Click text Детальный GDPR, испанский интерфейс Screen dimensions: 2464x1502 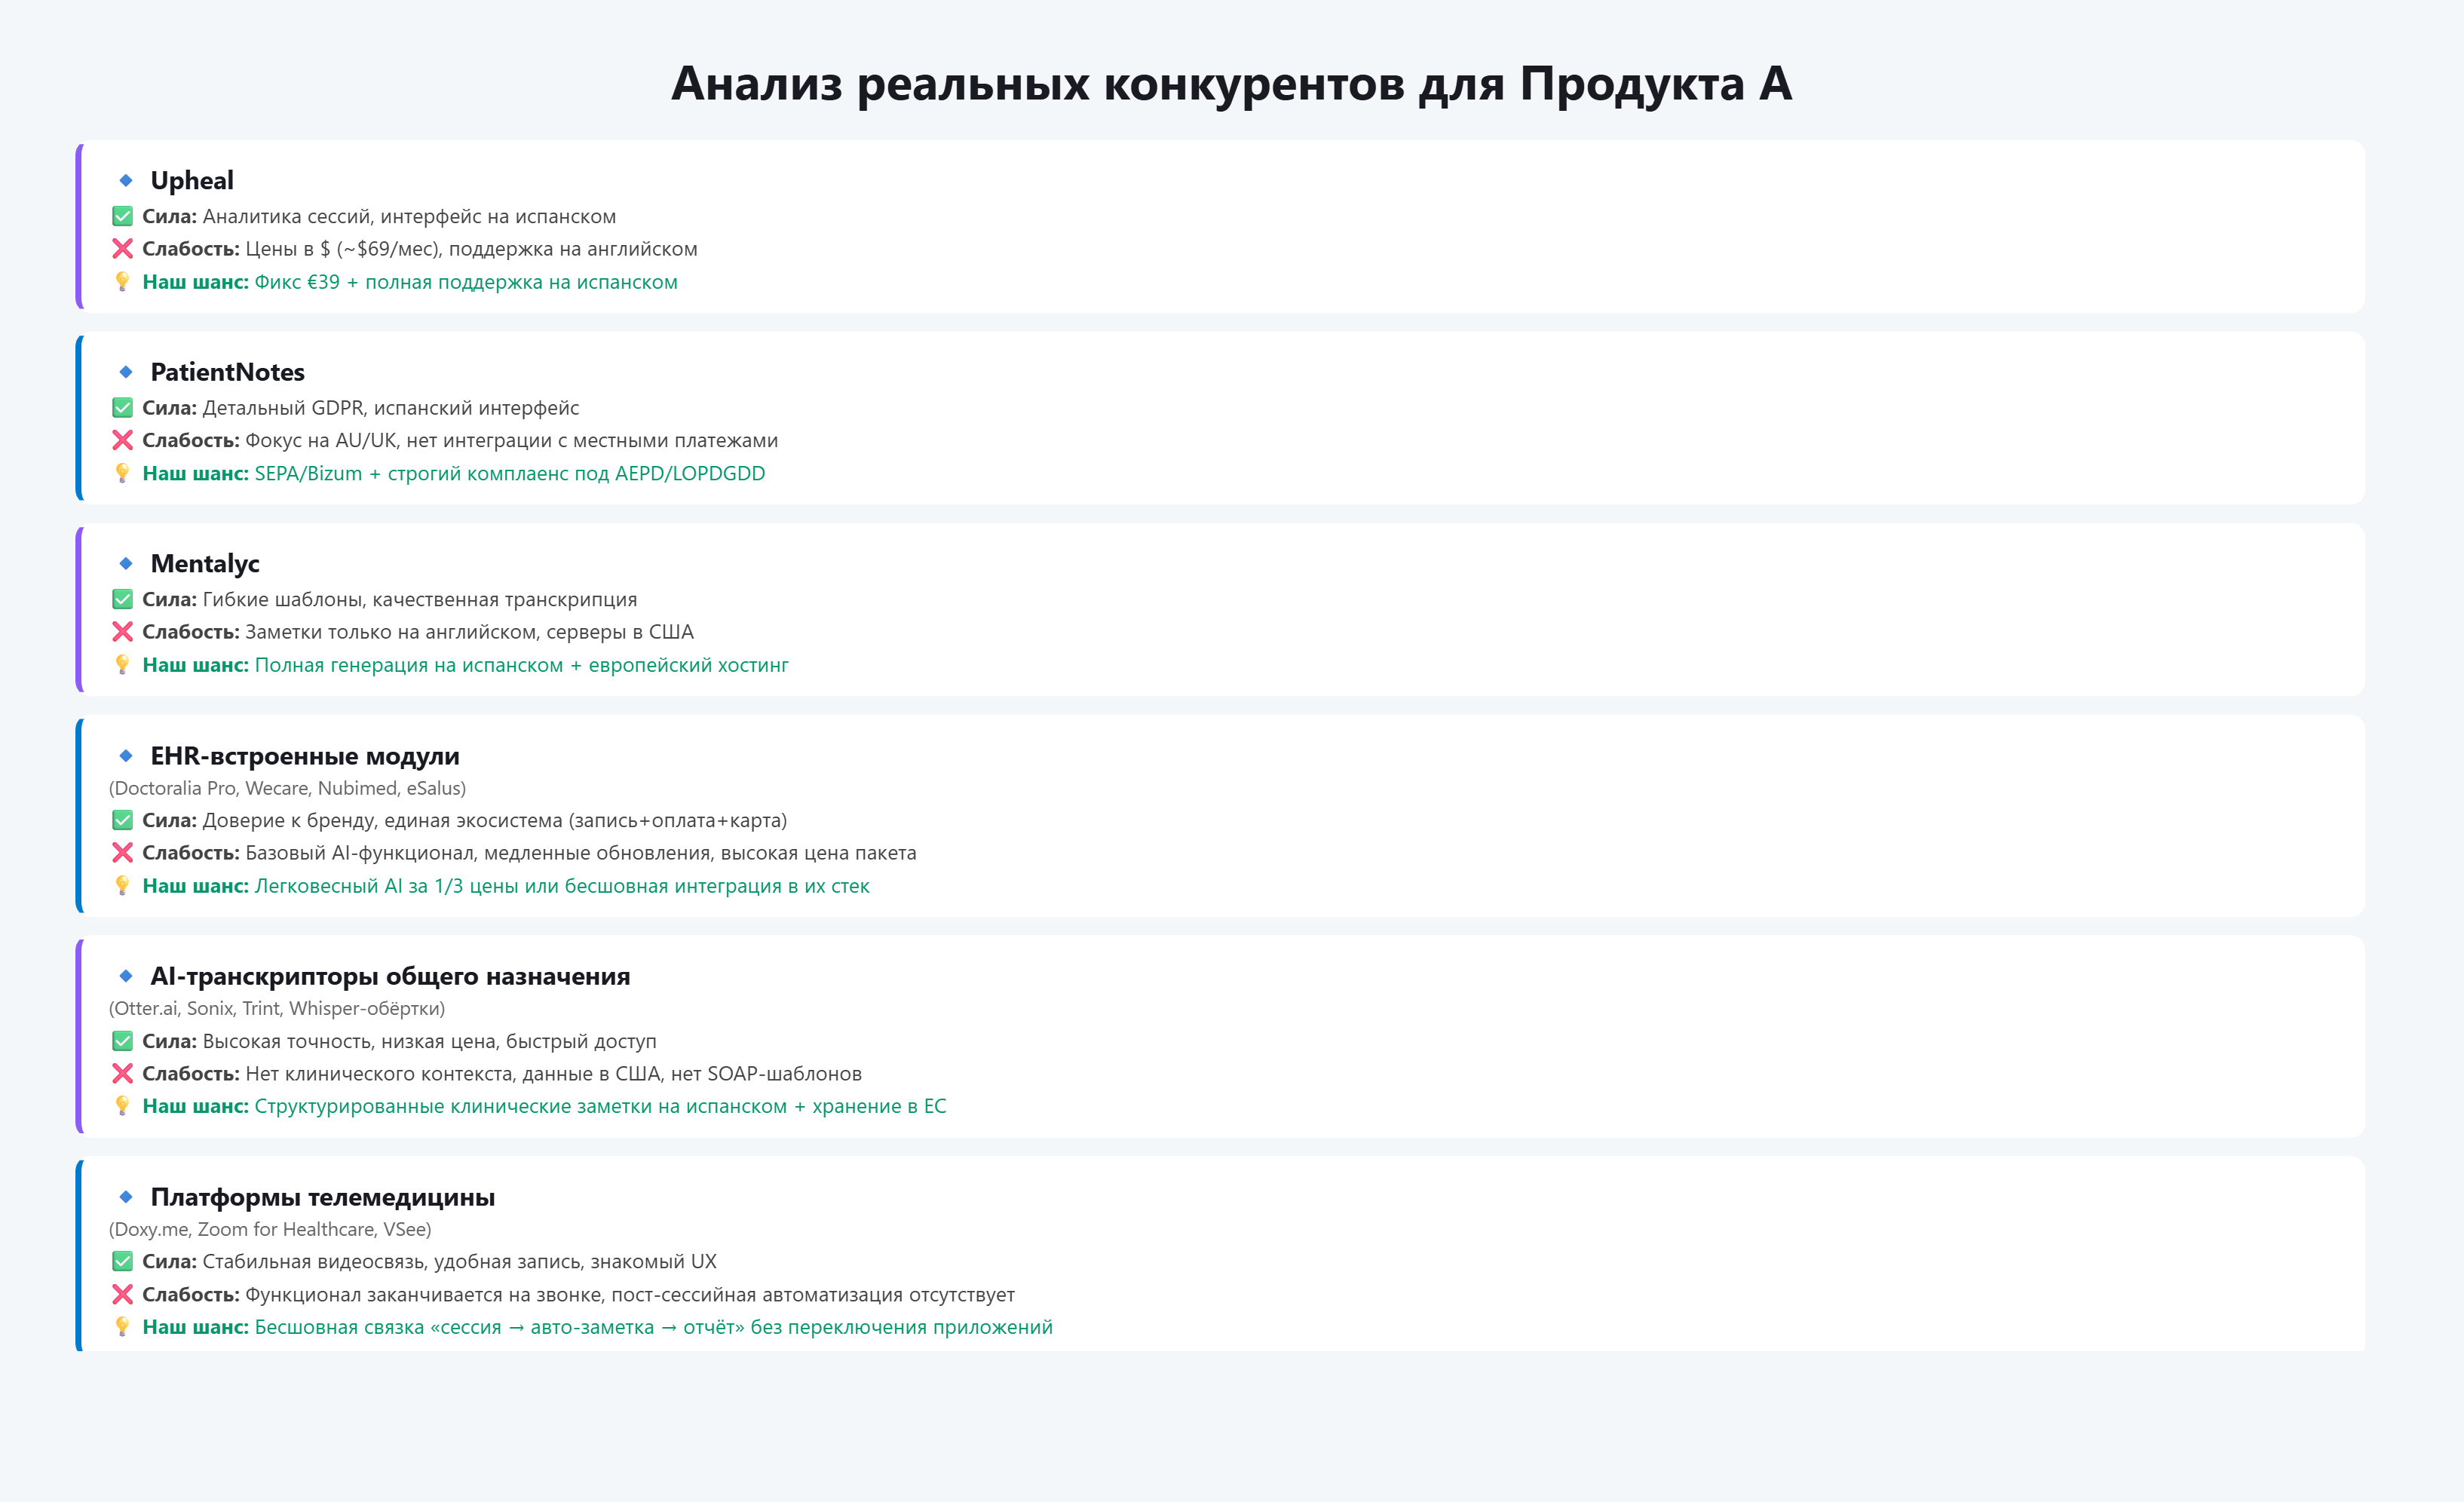point(391,408)
